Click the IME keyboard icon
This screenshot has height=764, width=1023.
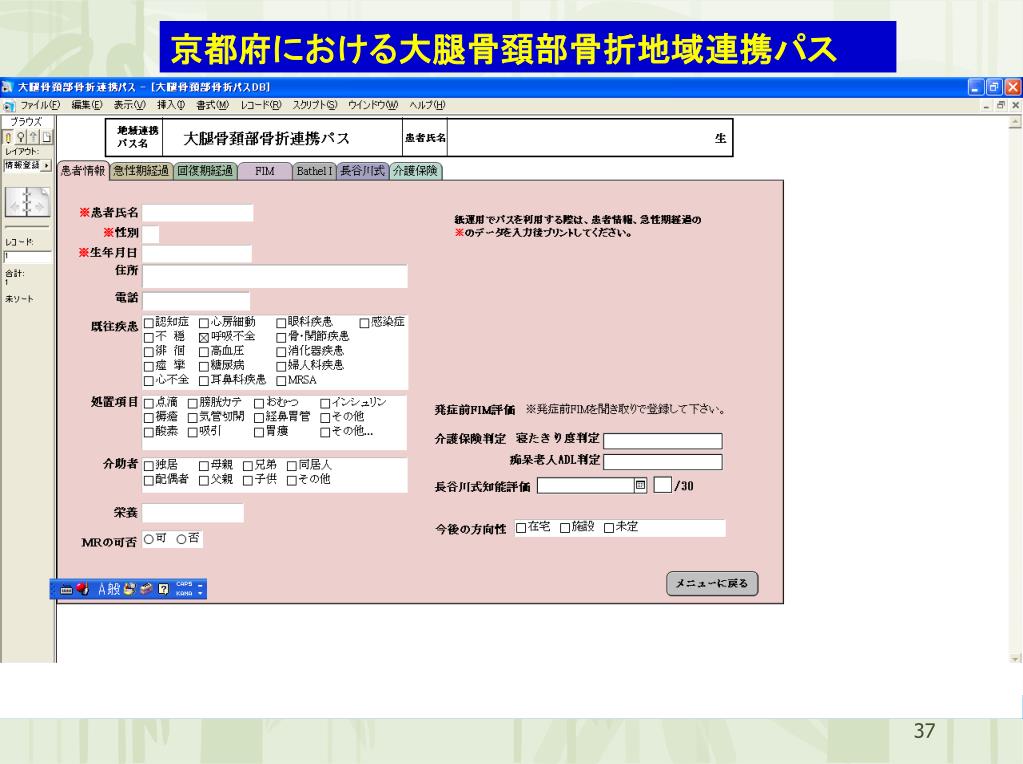[x=66, y=589]
